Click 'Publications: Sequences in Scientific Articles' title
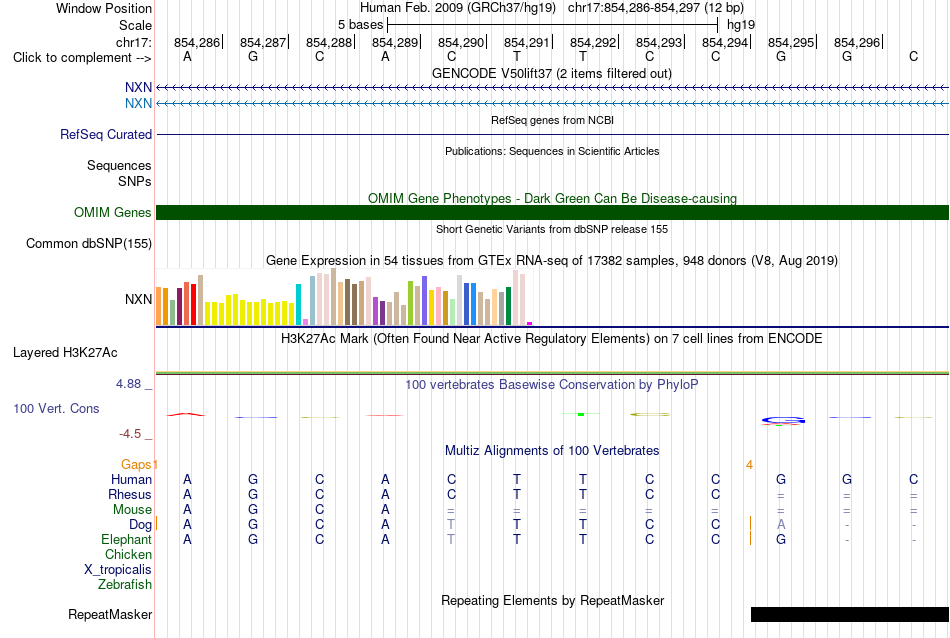This screenshot has width=950, height=638. 552,151
